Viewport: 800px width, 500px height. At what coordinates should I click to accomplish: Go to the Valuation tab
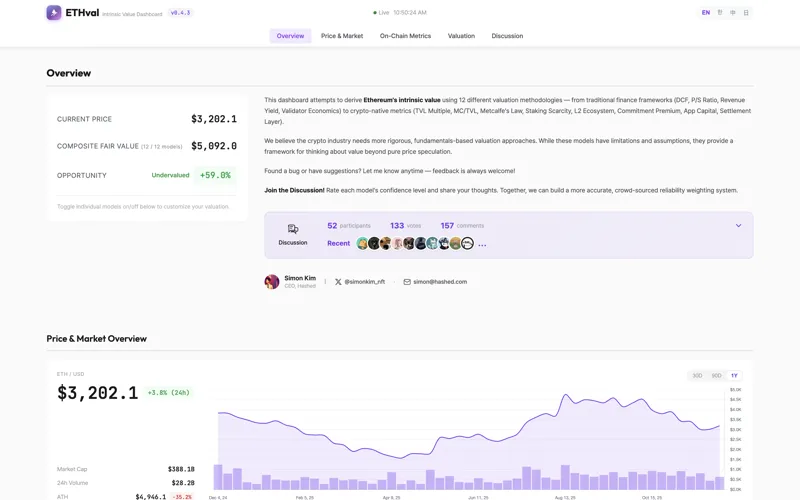[461, 36]
